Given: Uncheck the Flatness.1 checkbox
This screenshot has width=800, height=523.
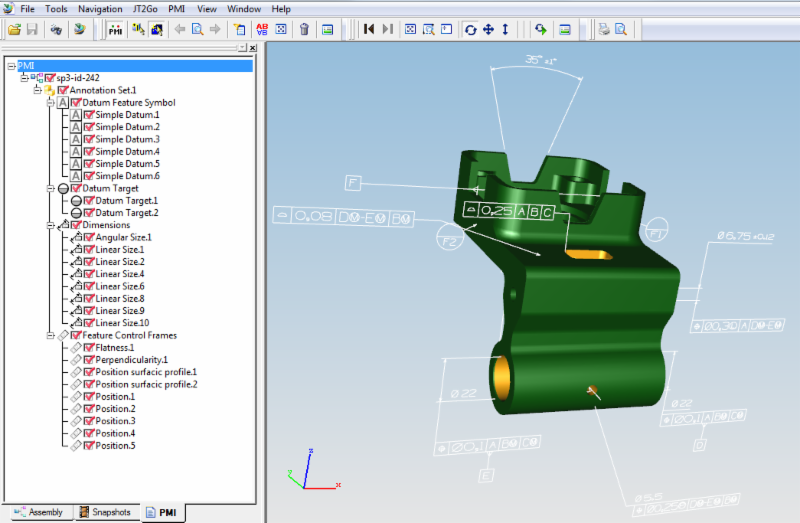Looking at the screenshot, I should click(x=89, y=348).
